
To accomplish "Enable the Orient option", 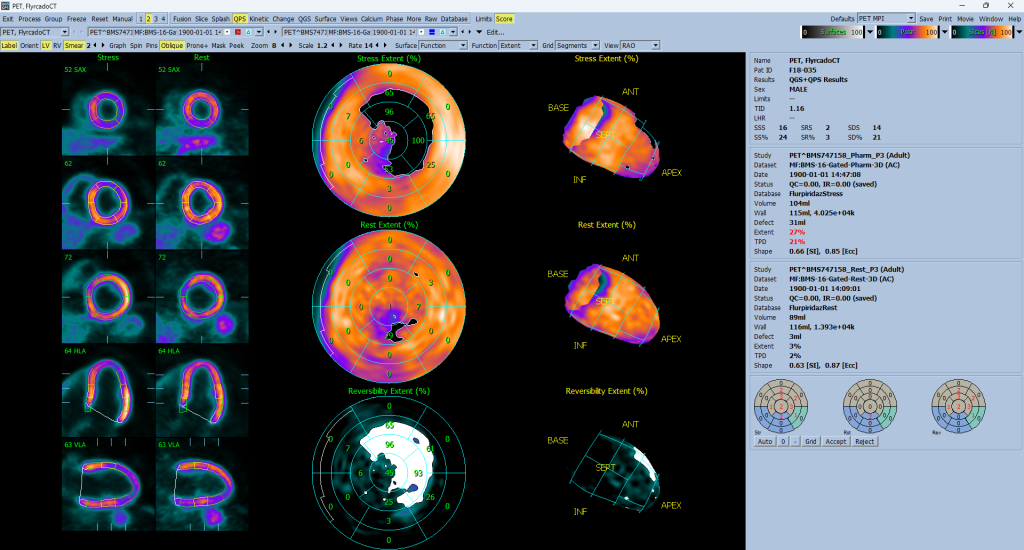I will 29,45.
